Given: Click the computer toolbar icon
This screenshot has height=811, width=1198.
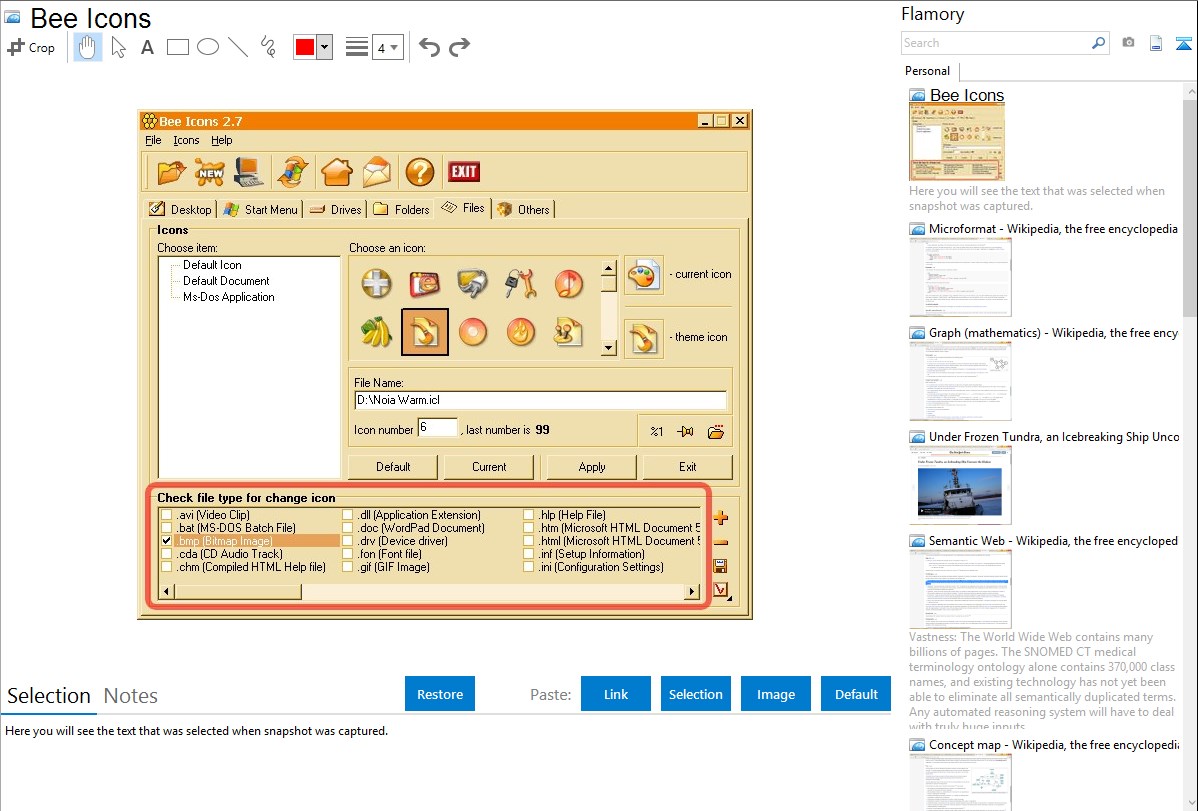Looking at the screenshot, I should (248, 172).
